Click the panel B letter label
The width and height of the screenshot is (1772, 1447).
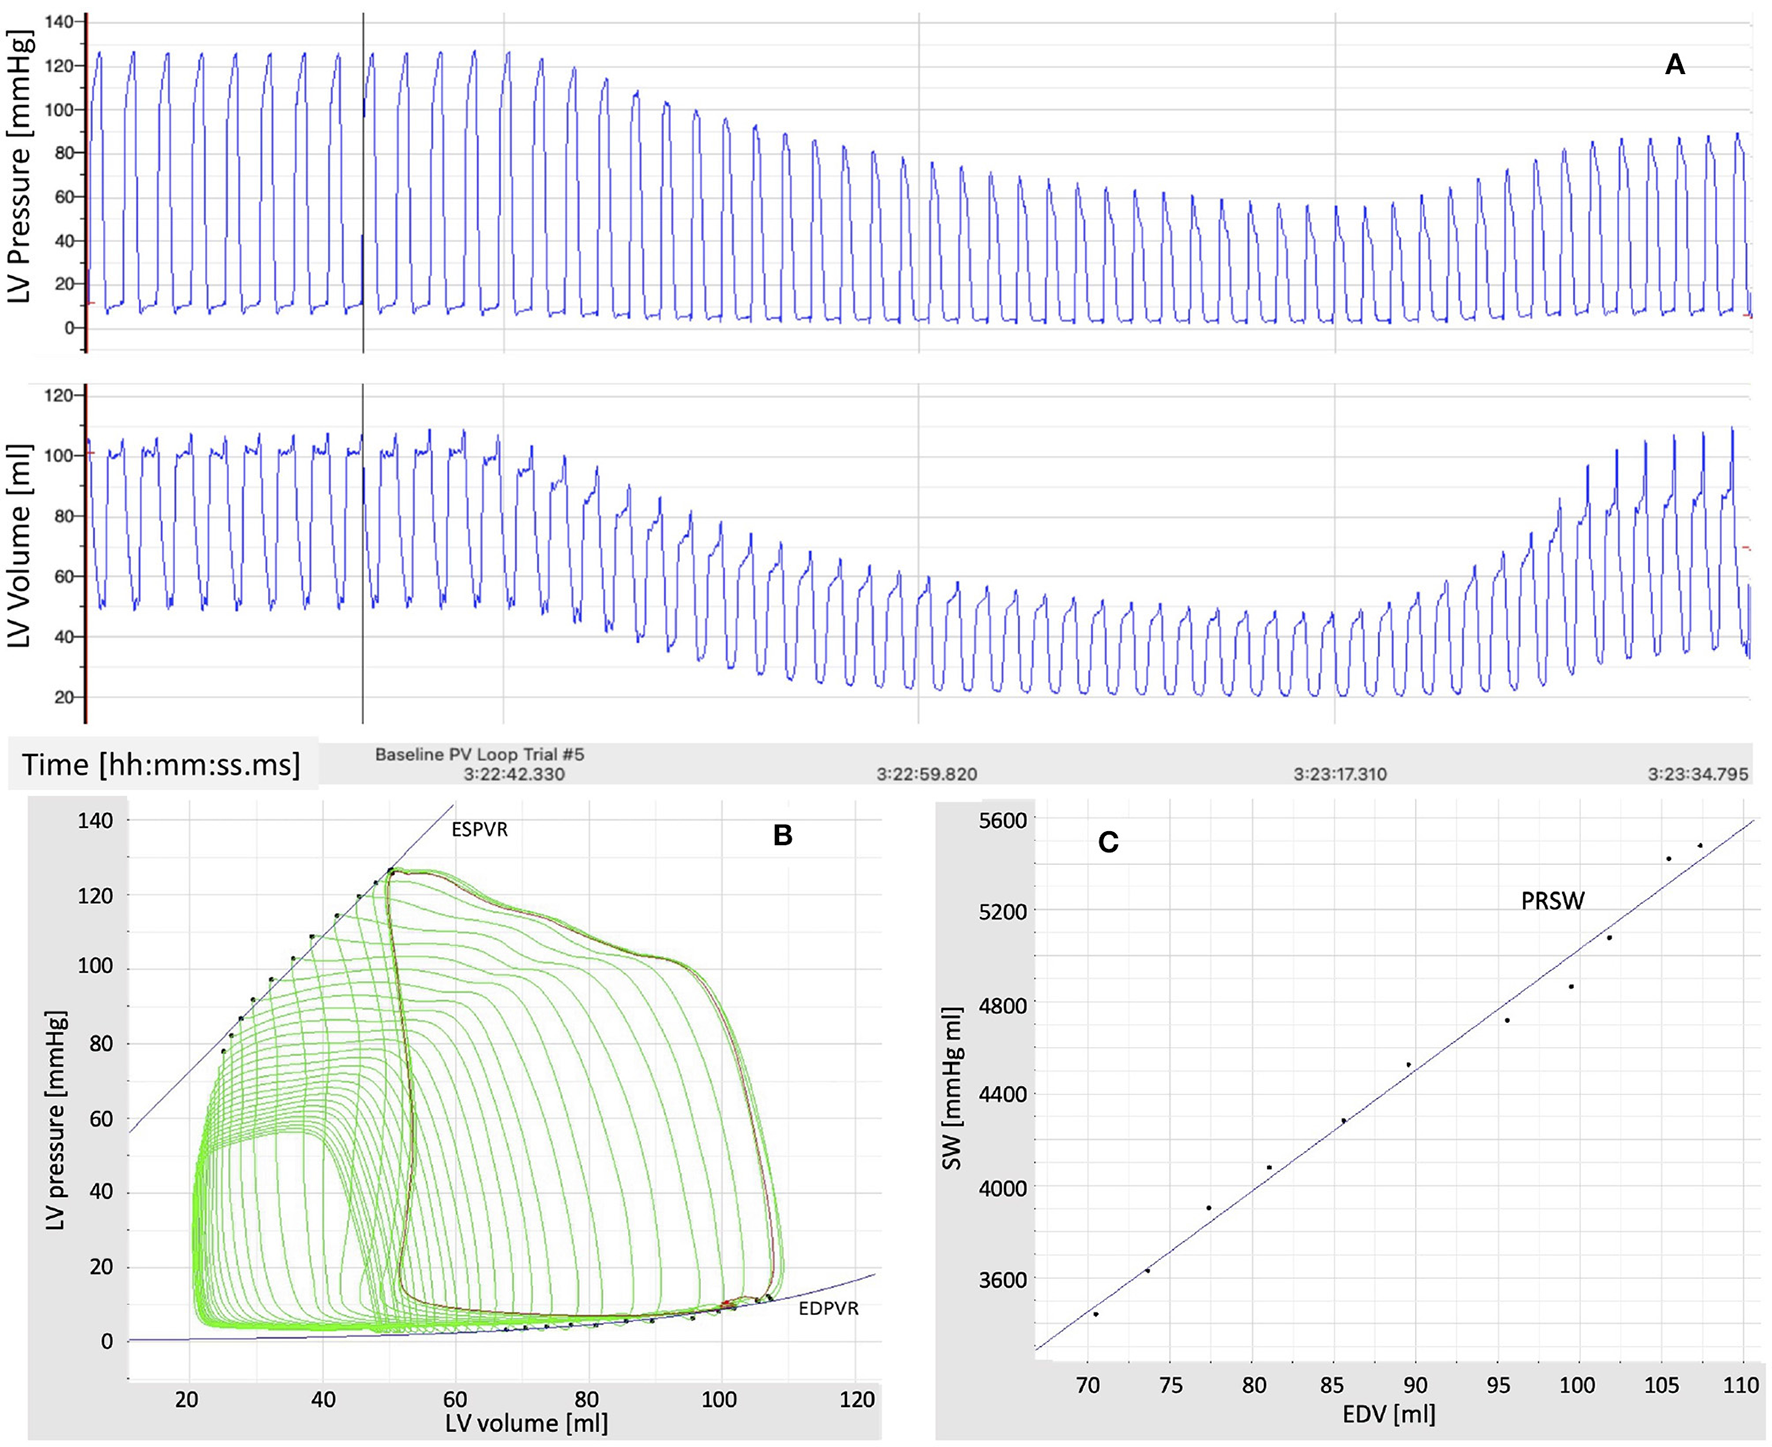782,836
